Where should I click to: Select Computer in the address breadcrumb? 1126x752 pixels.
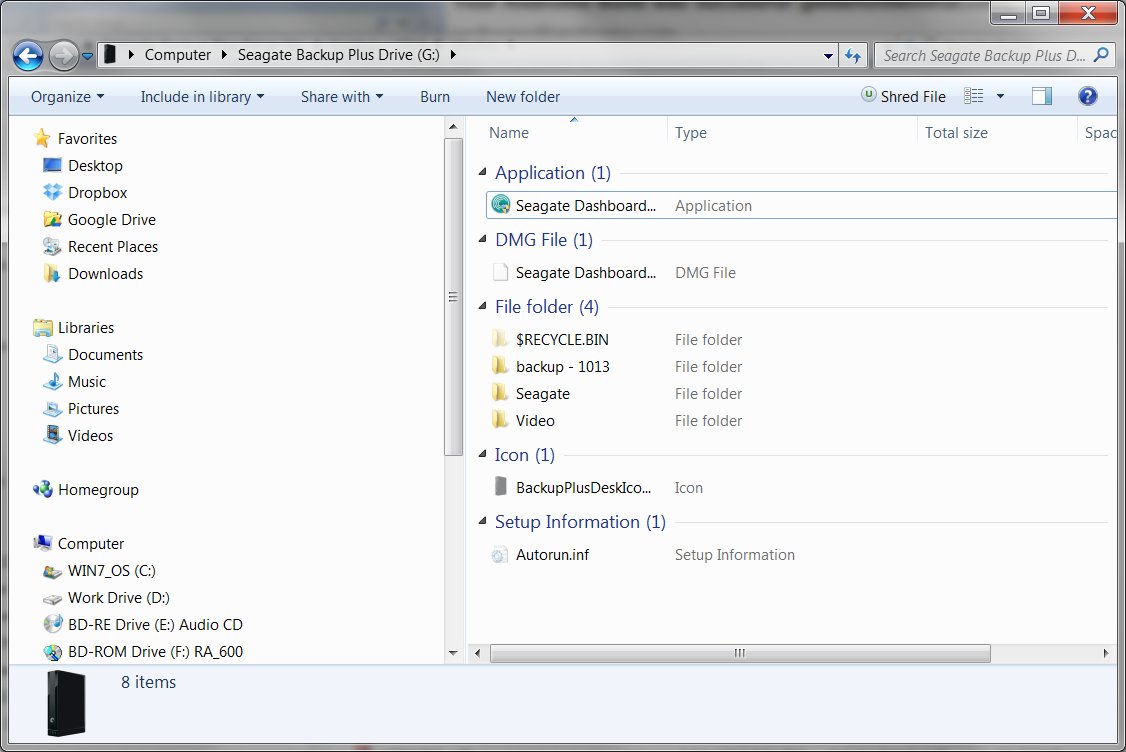[x=177, y=55]
